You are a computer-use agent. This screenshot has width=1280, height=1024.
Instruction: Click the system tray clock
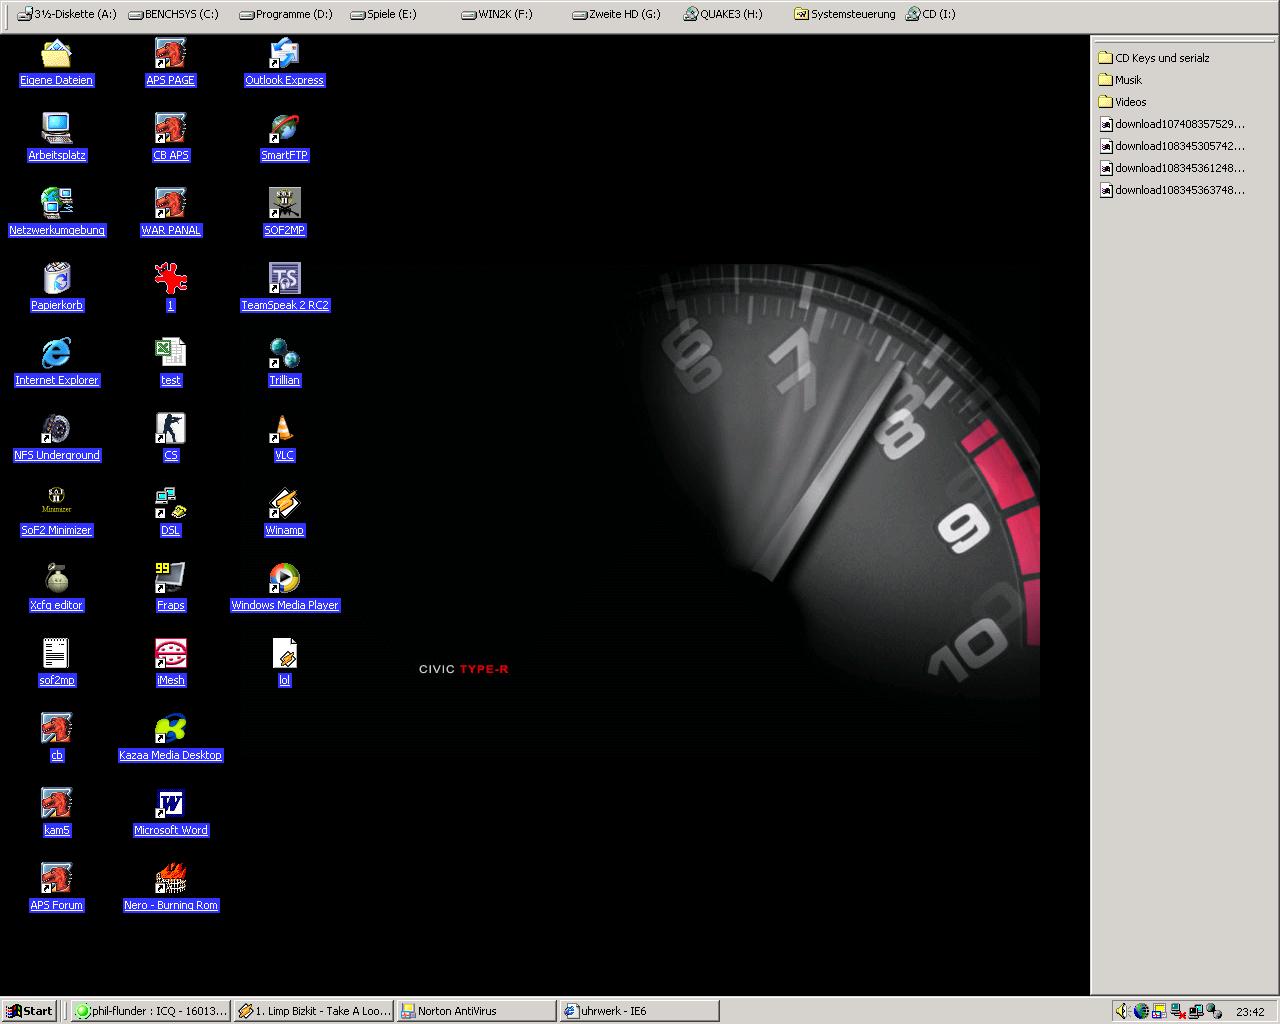click(x=1249, y=1012)
